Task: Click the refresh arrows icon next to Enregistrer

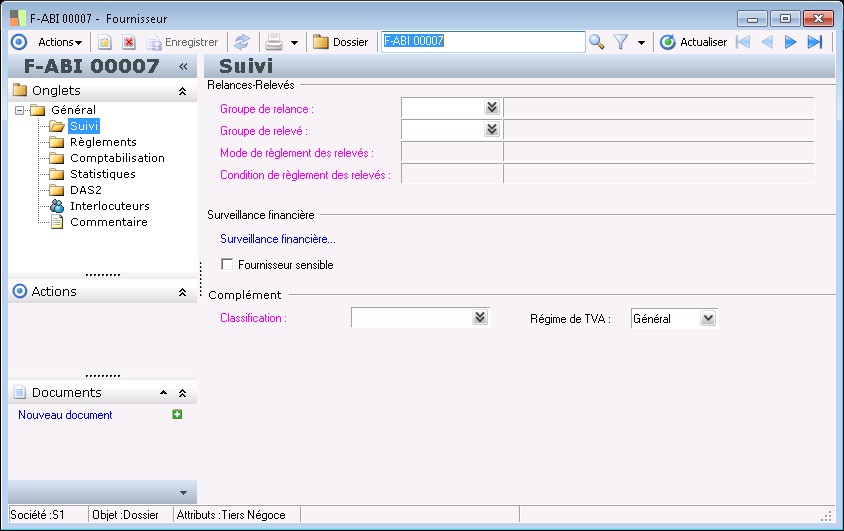Action: click(x=242, y=42)
